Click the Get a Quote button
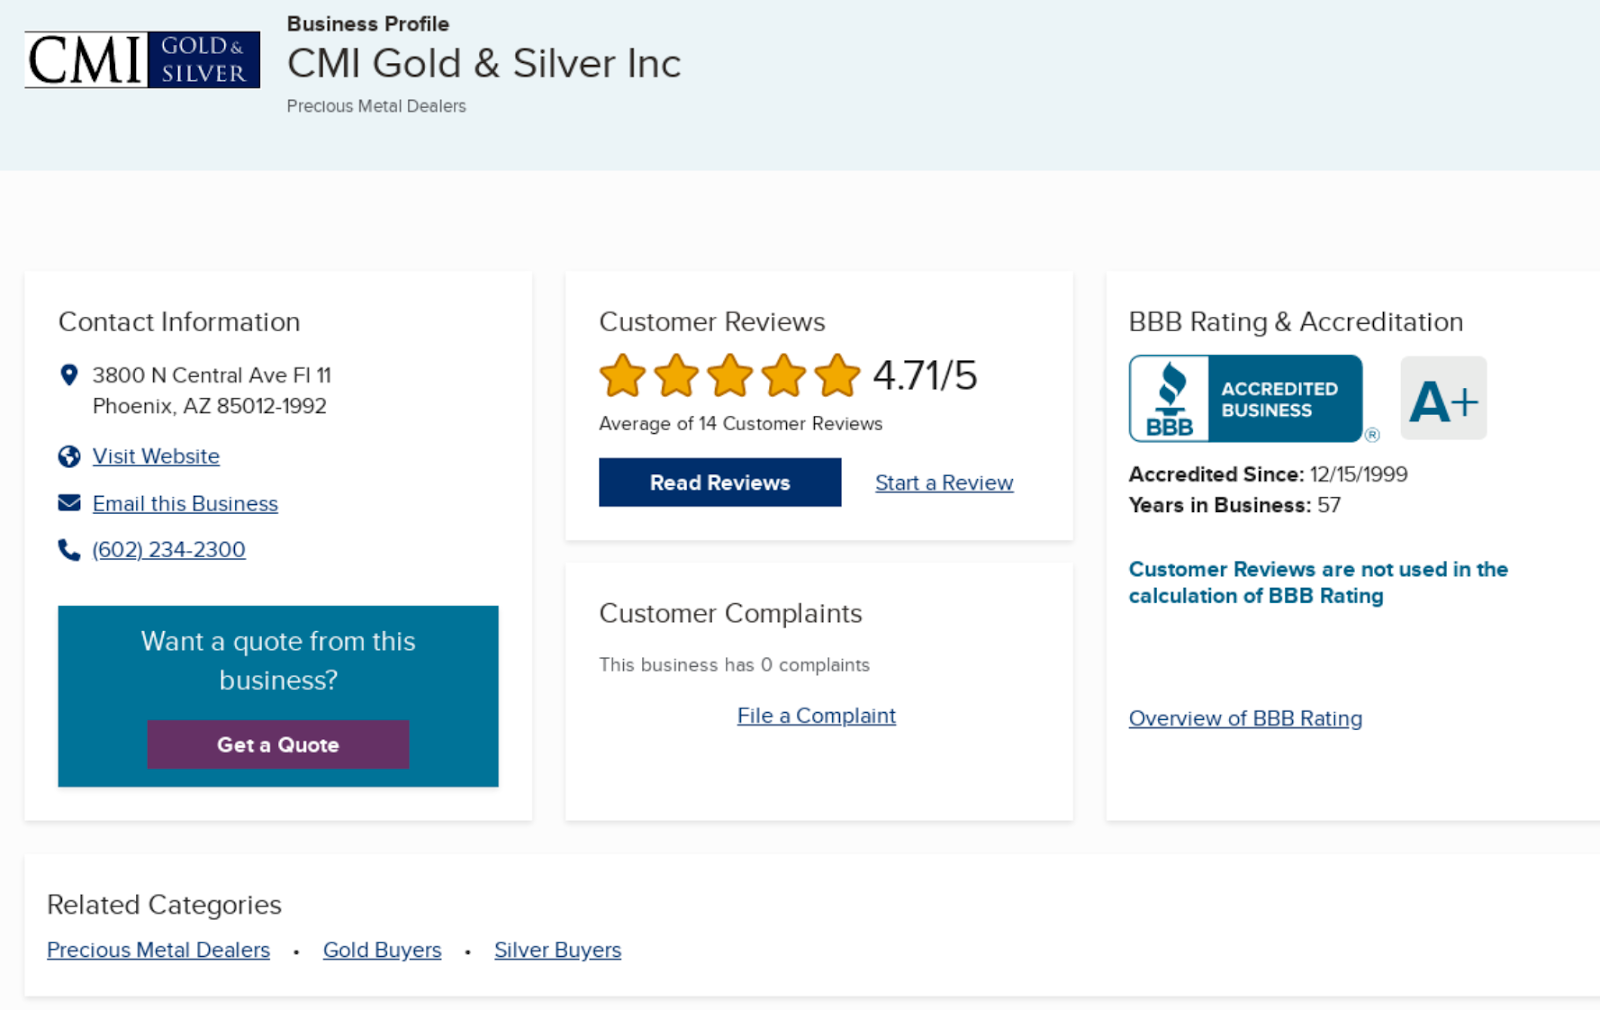This screenshot has width=1600, height=1010. (x=278, y=745)
